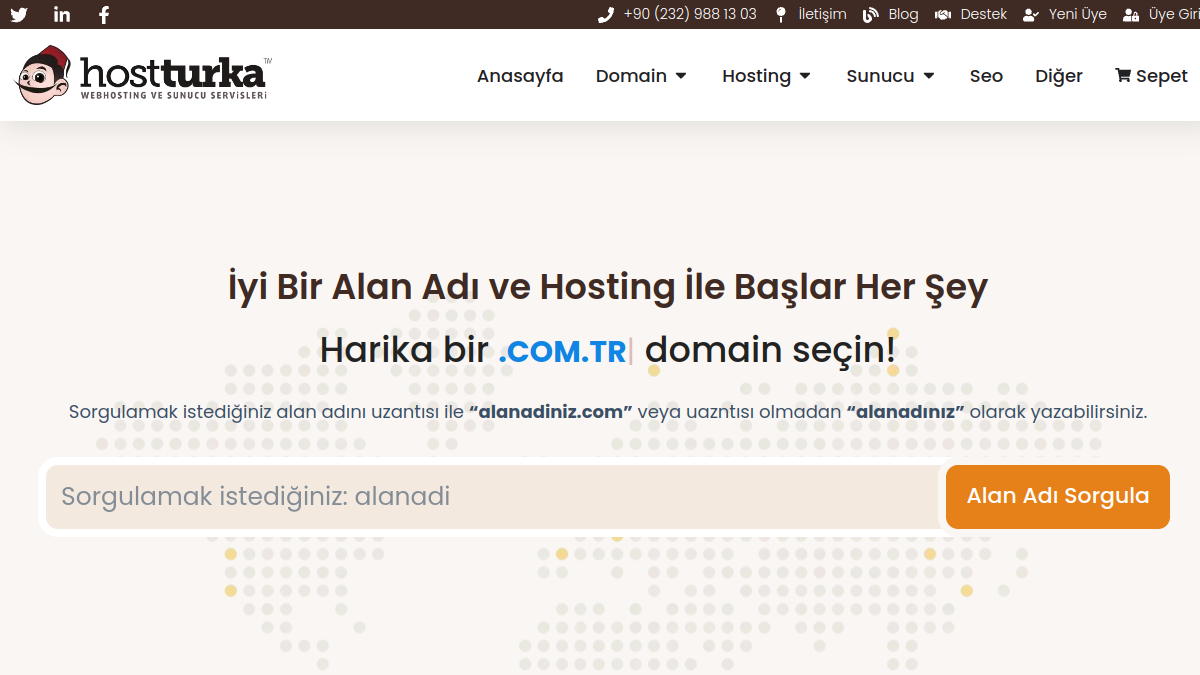
Task: Focus the domain search input field
Action: [494, 496]
